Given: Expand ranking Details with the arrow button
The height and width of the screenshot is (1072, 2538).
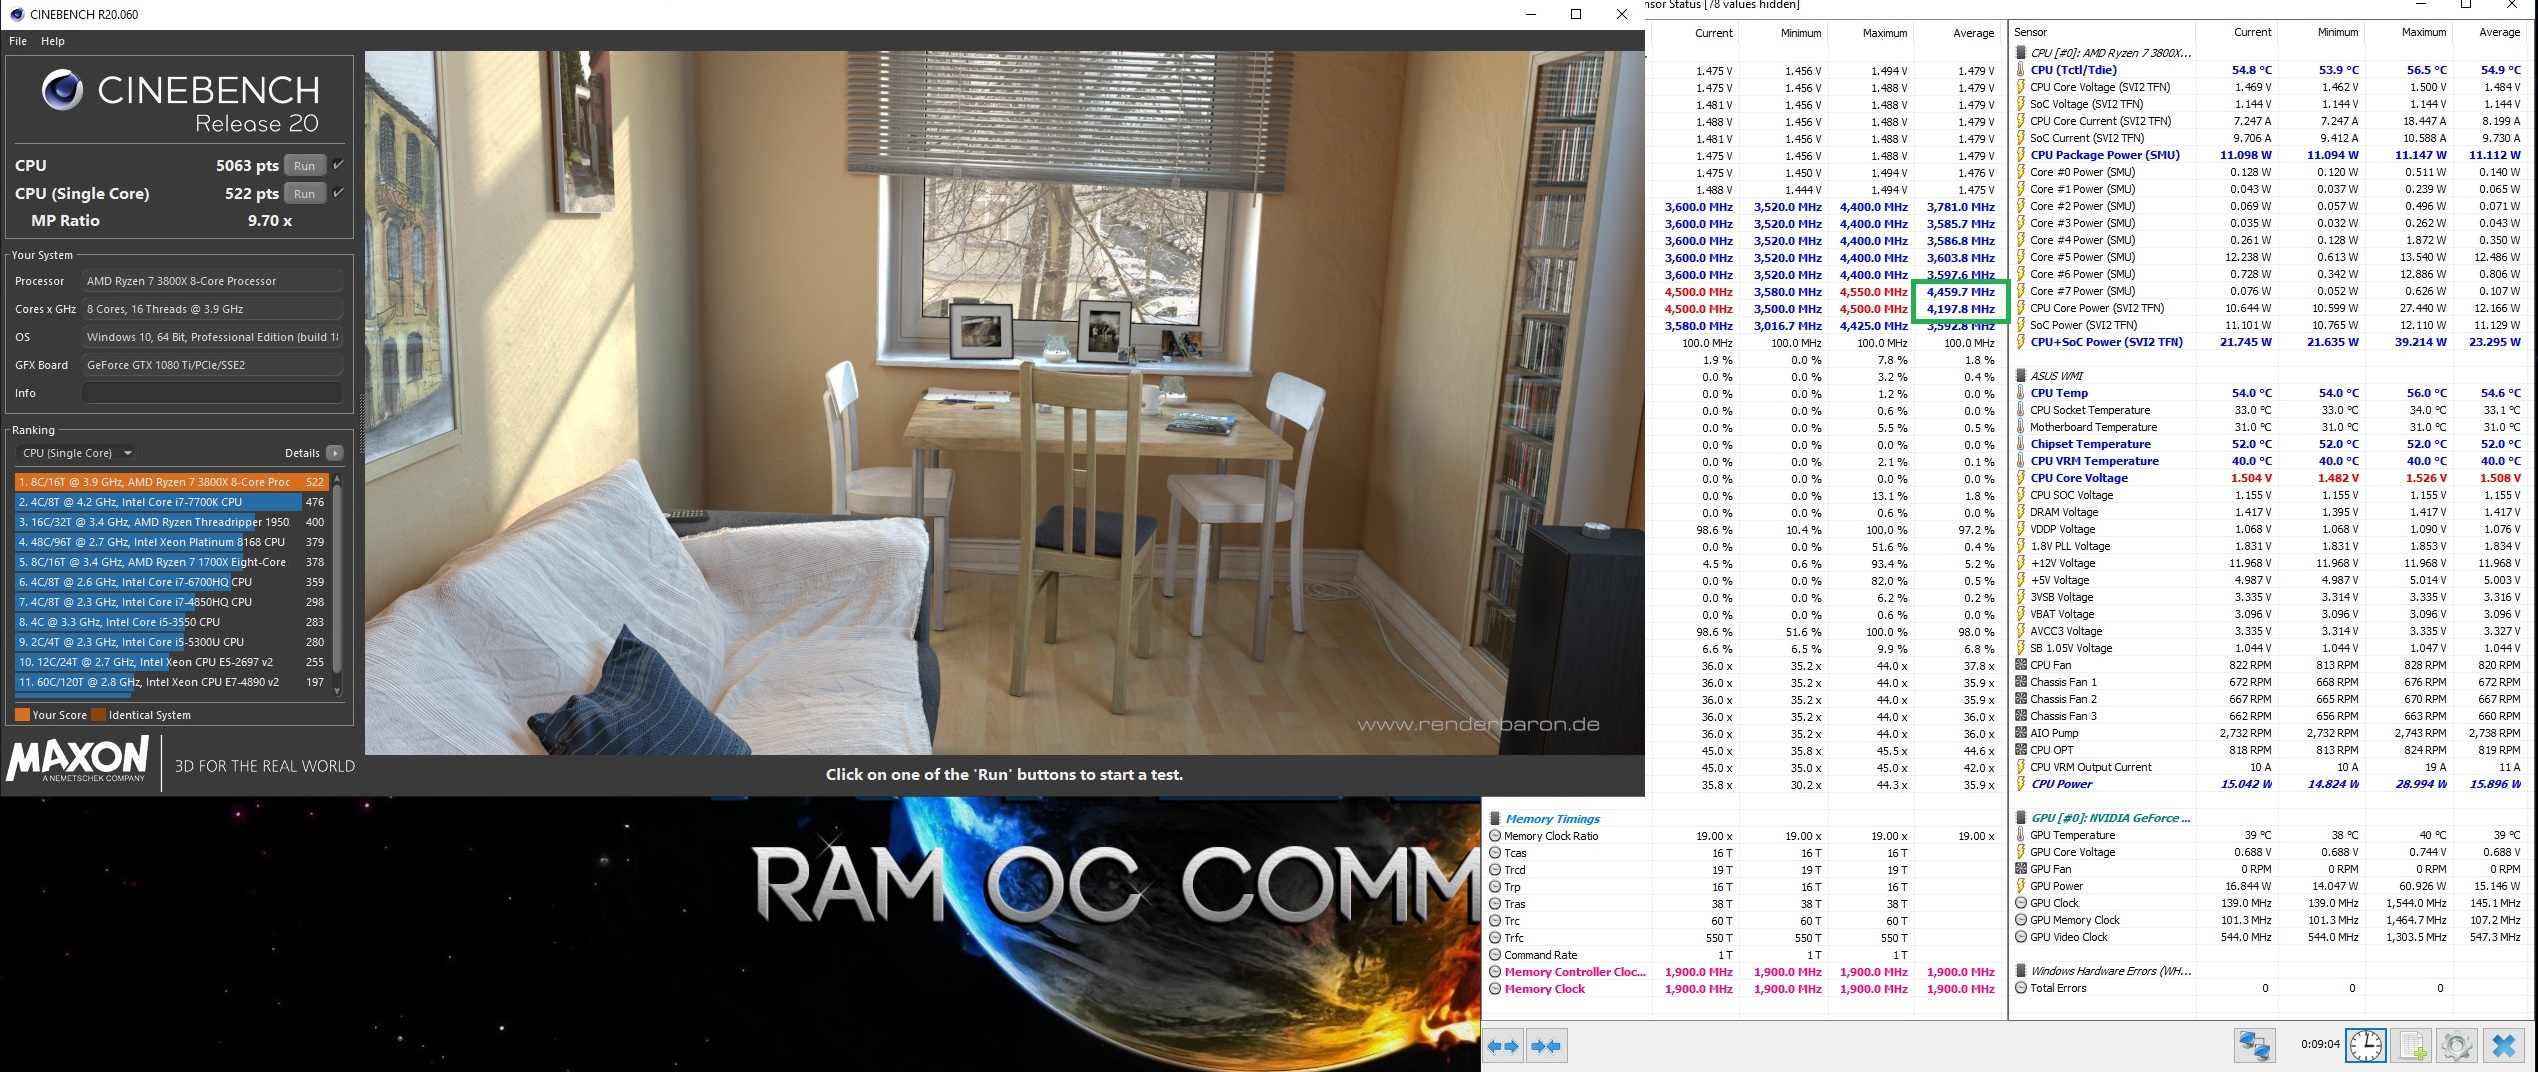Looking at the screenshot, I should point(335,453).
